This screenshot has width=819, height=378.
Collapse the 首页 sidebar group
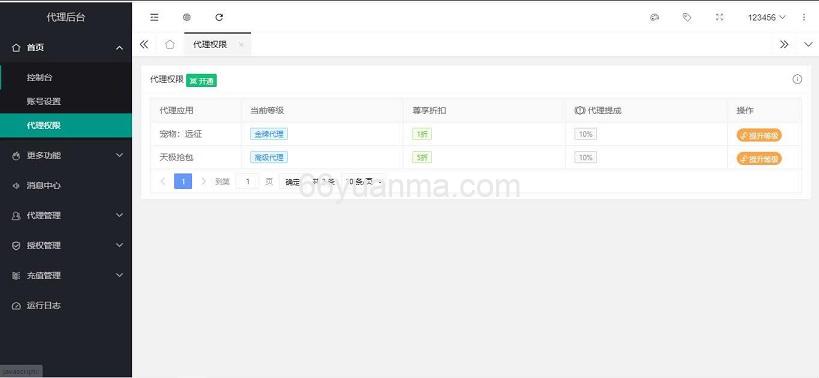pos(66,48)
